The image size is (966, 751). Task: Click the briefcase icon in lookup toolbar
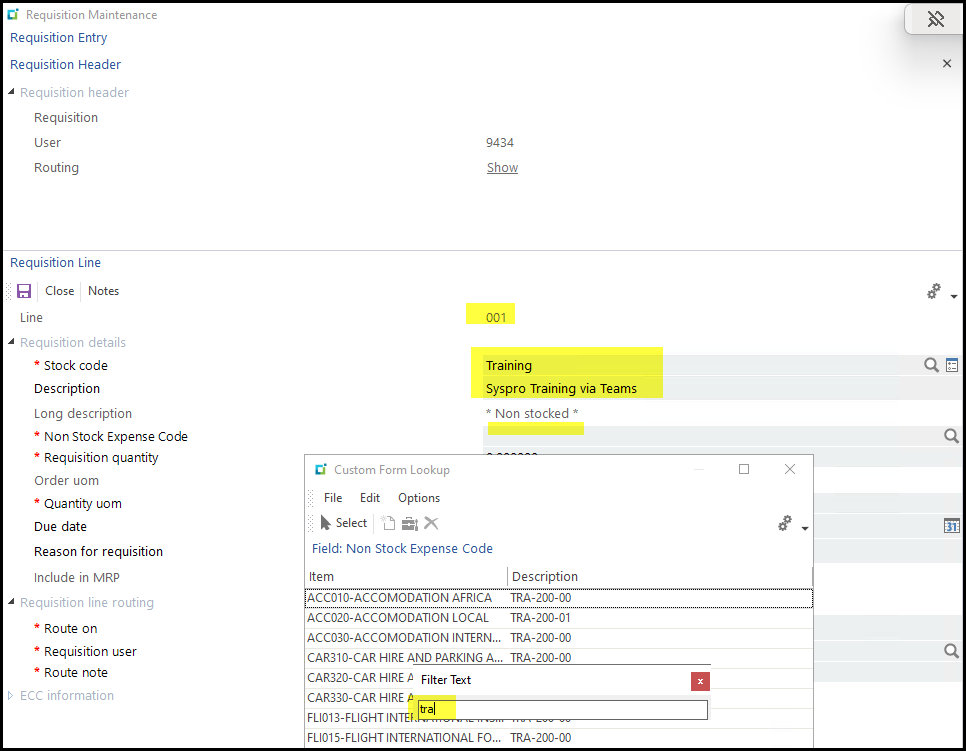click(x=410, y=523)
